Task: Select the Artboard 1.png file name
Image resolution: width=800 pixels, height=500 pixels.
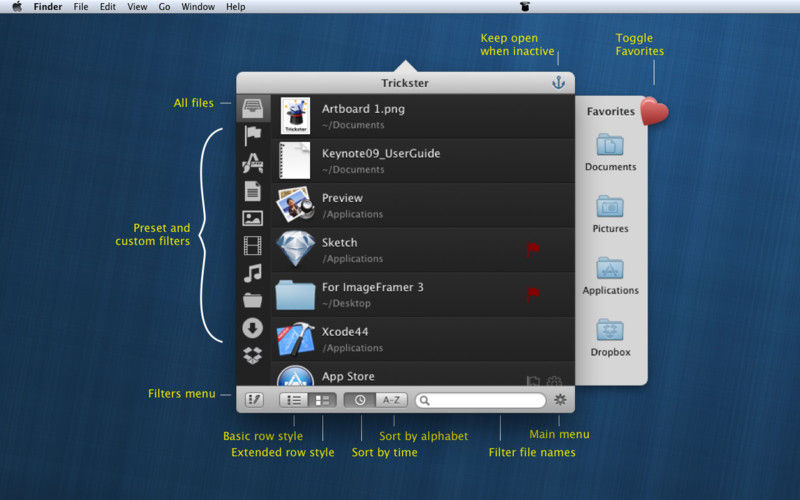Action: pyautogui.click(x=363, y=109)
